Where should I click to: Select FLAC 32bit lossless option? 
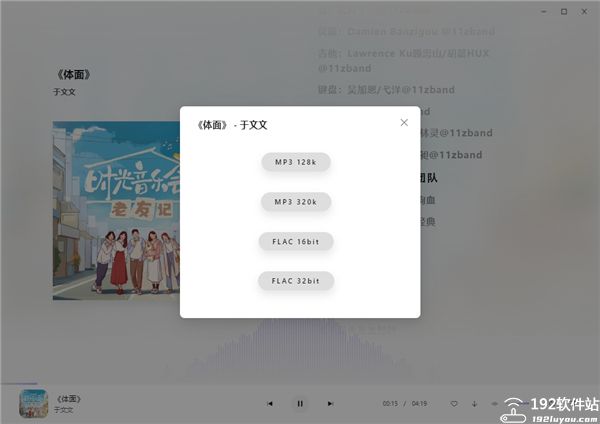296,281
